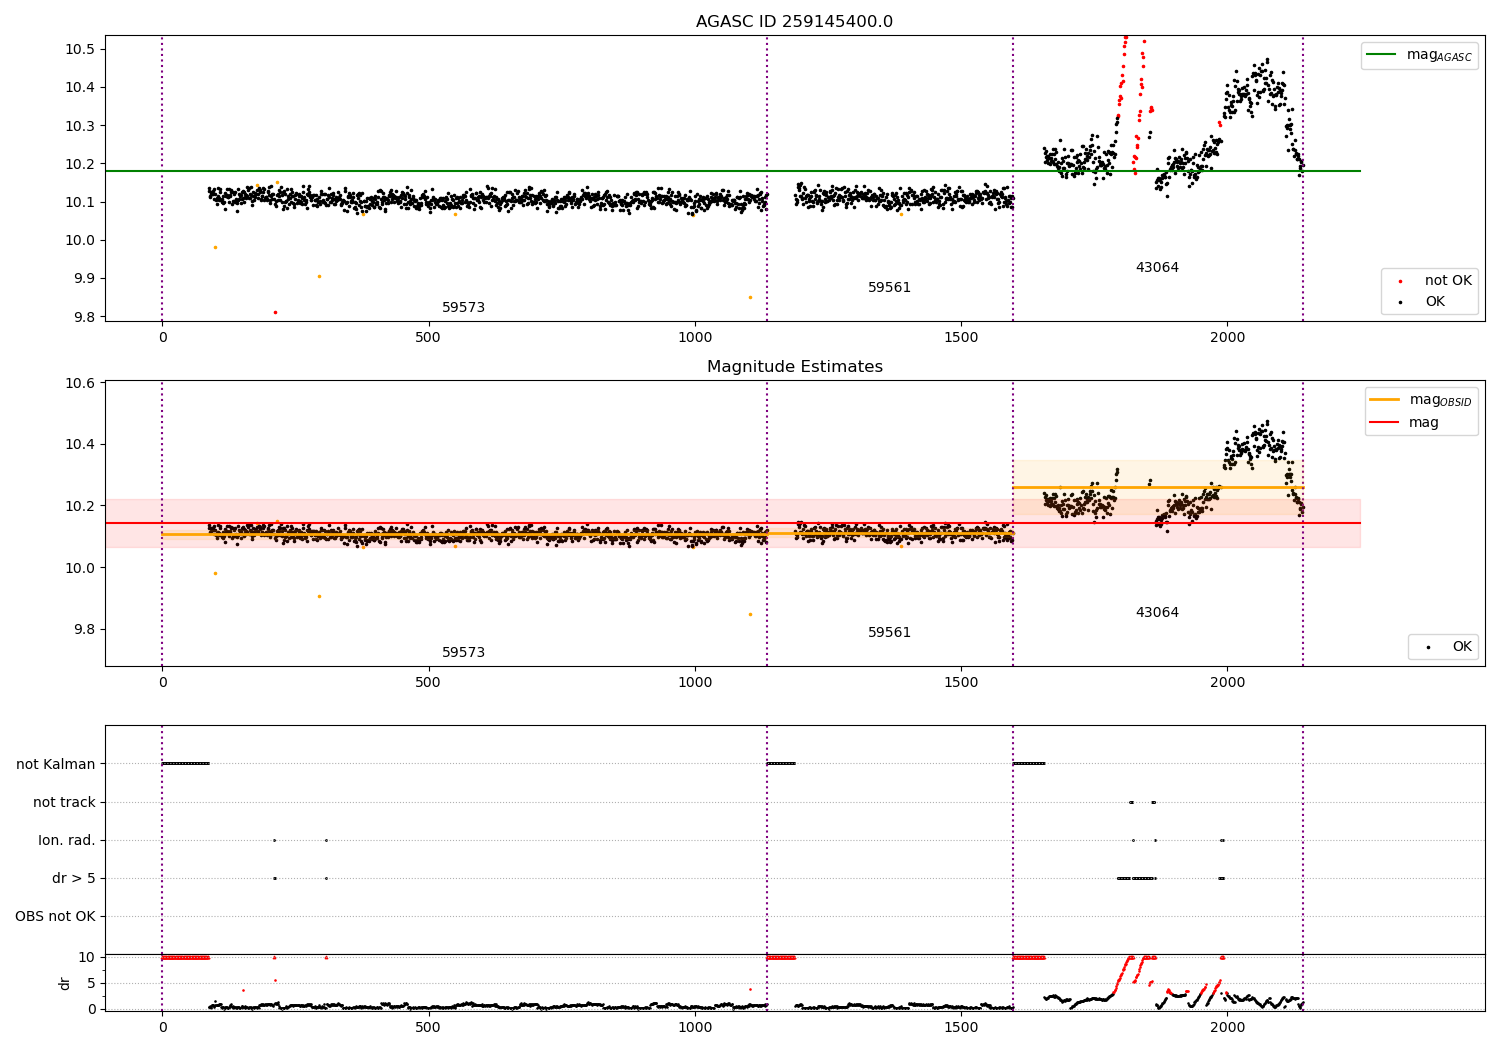1500x1050 pixels.
Task: Click the "AGASC ID 259145400.0" plot title
Action: [x=794, y=22]
